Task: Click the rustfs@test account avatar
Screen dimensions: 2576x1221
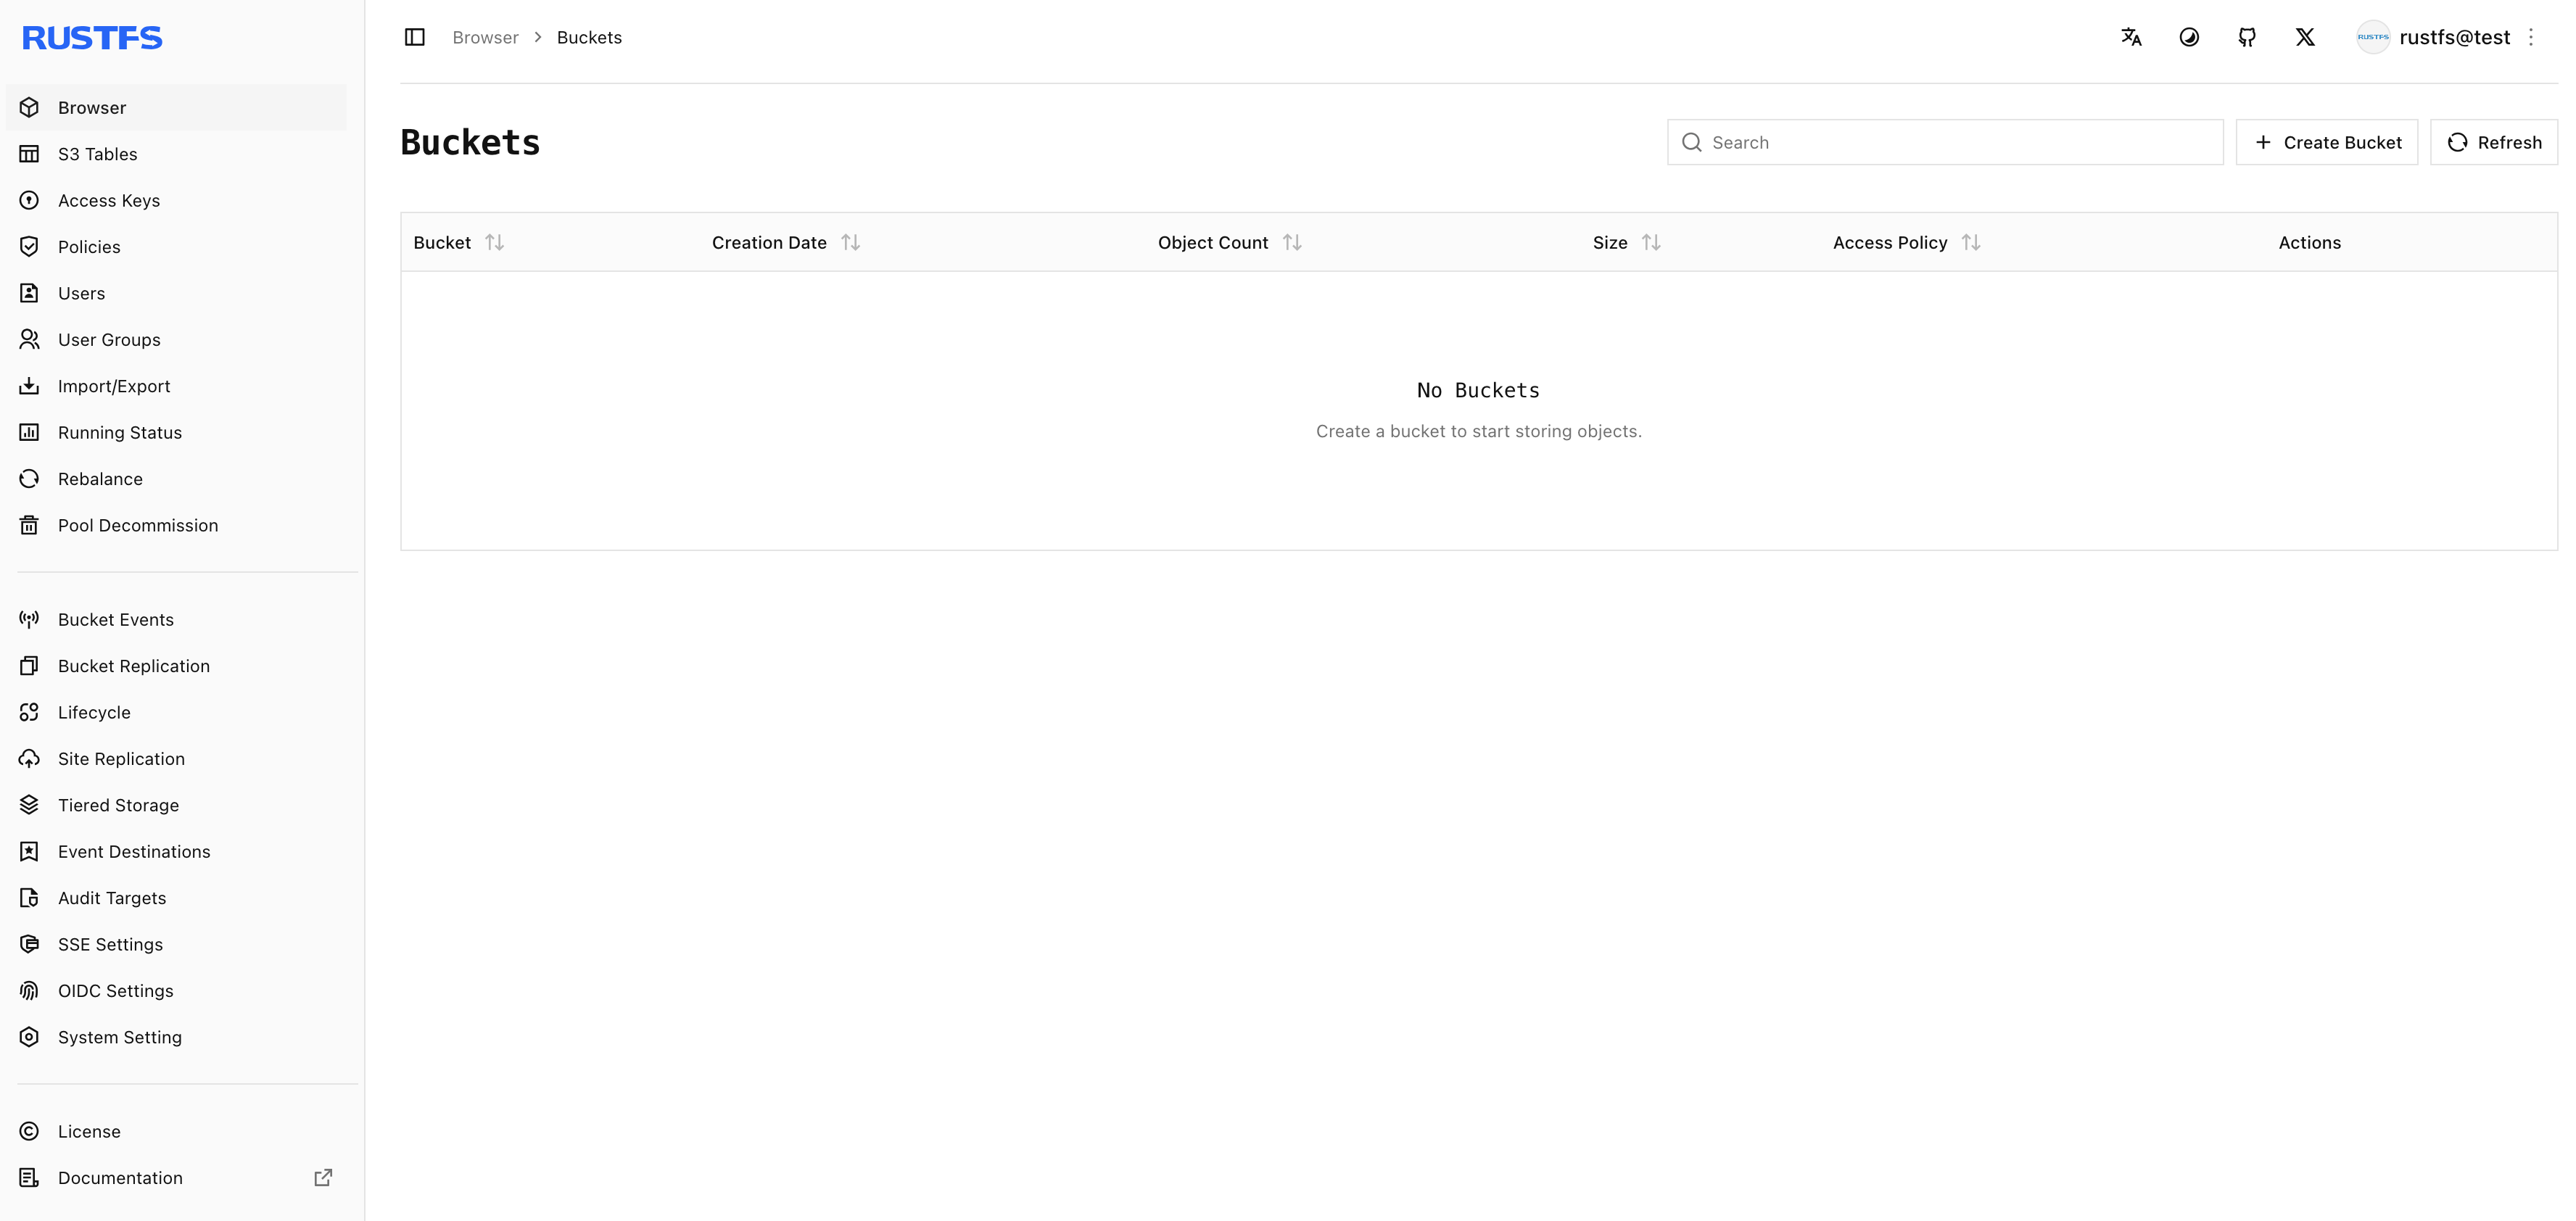Action: point(2373,37)
